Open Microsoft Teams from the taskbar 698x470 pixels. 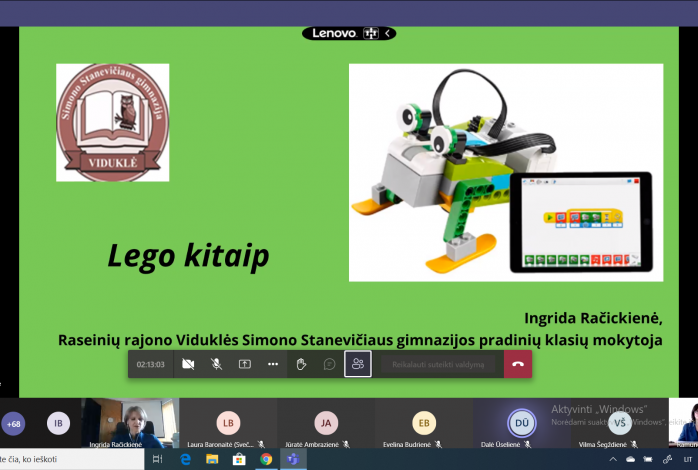click(x=293, y=459)
